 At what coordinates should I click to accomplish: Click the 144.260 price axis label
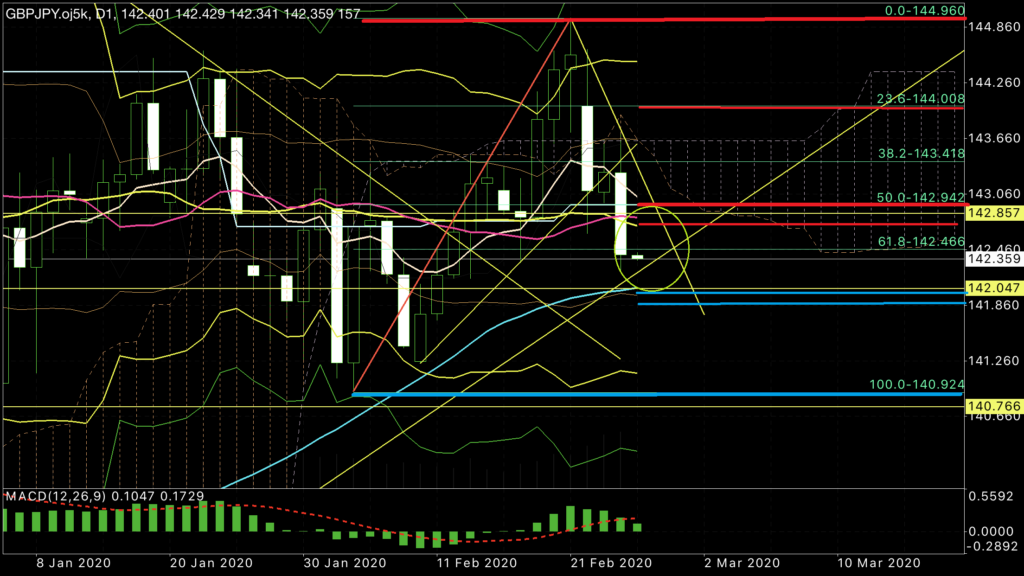[995, 82]
